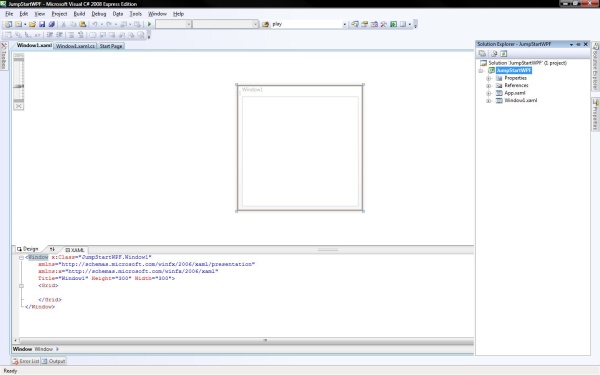Click the New Project toolbar icon

tap(8, 24)
